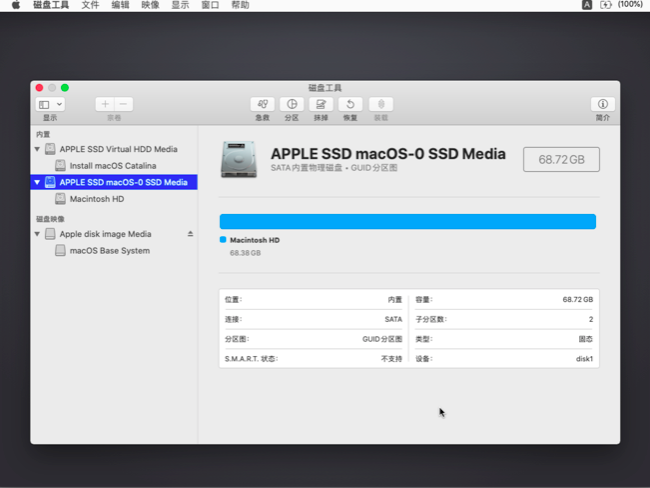
Task: Click the input method A icon in menu bar
Action: click(587, 5)
